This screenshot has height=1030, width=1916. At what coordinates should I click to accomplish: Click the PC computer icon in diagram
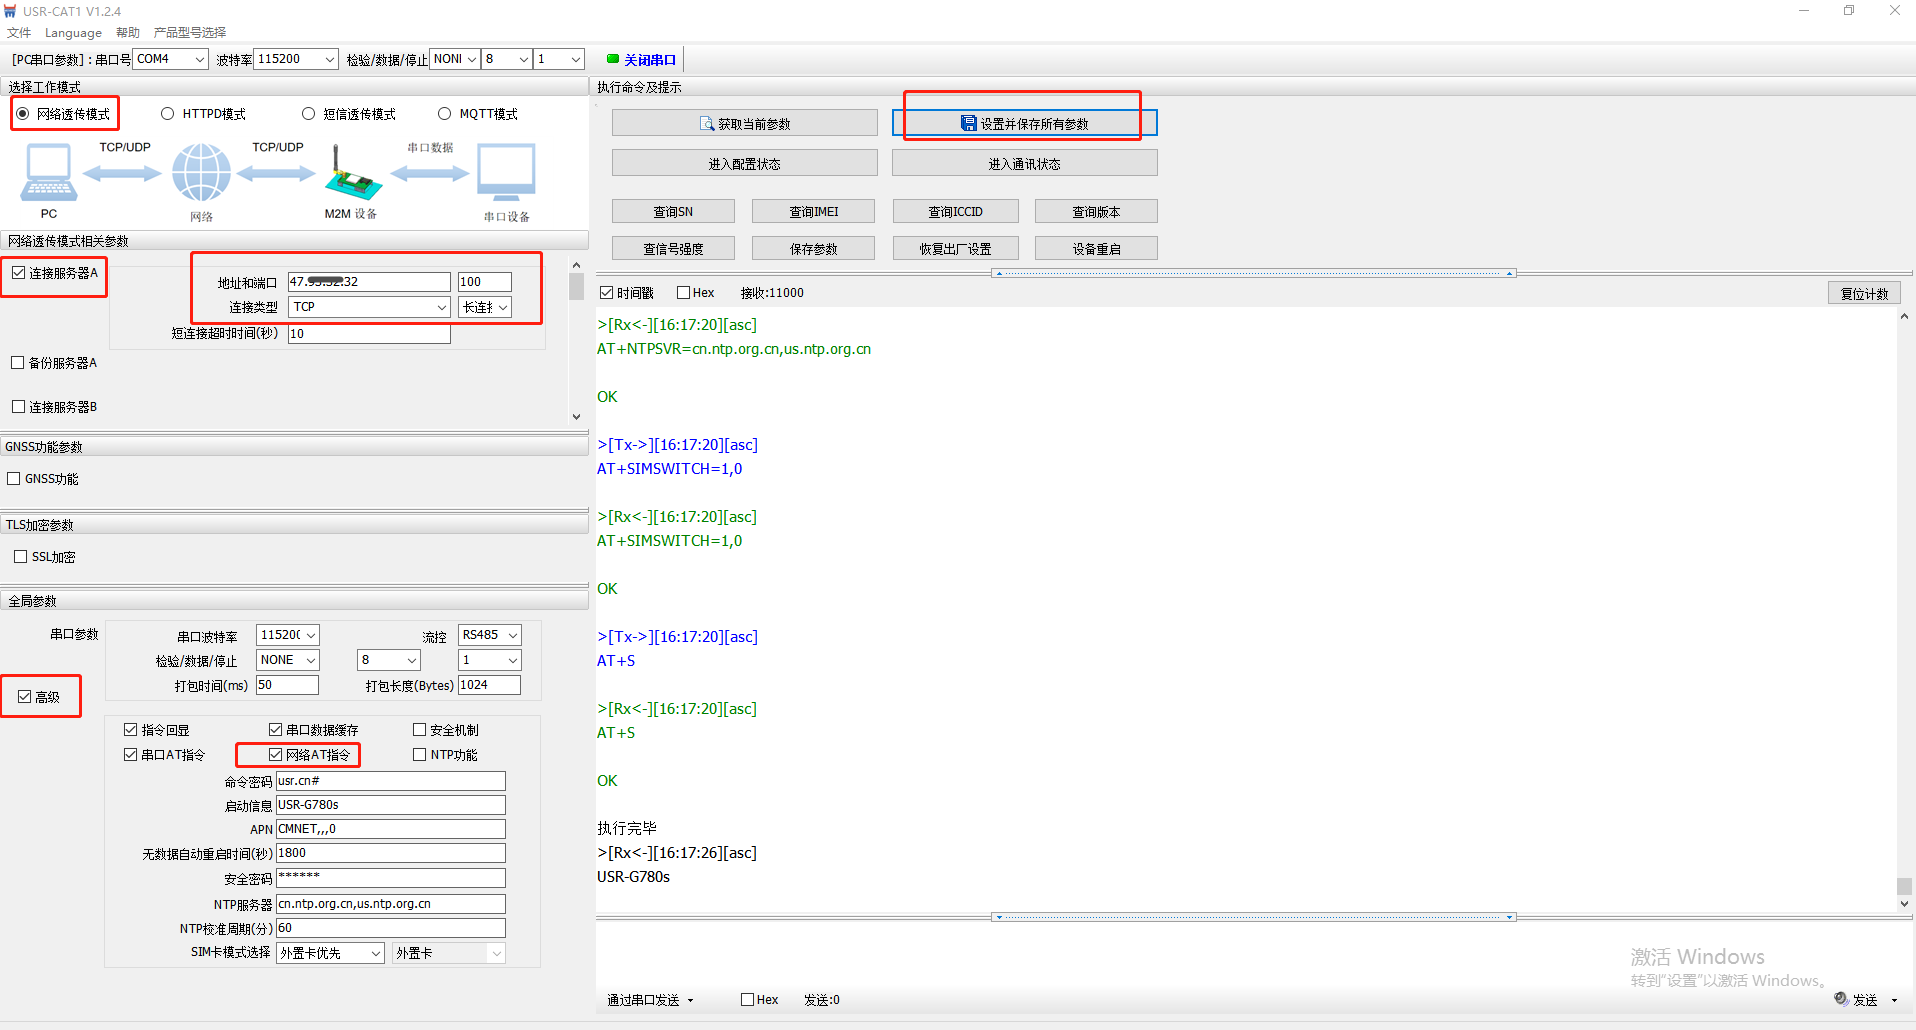coord(48,173)
